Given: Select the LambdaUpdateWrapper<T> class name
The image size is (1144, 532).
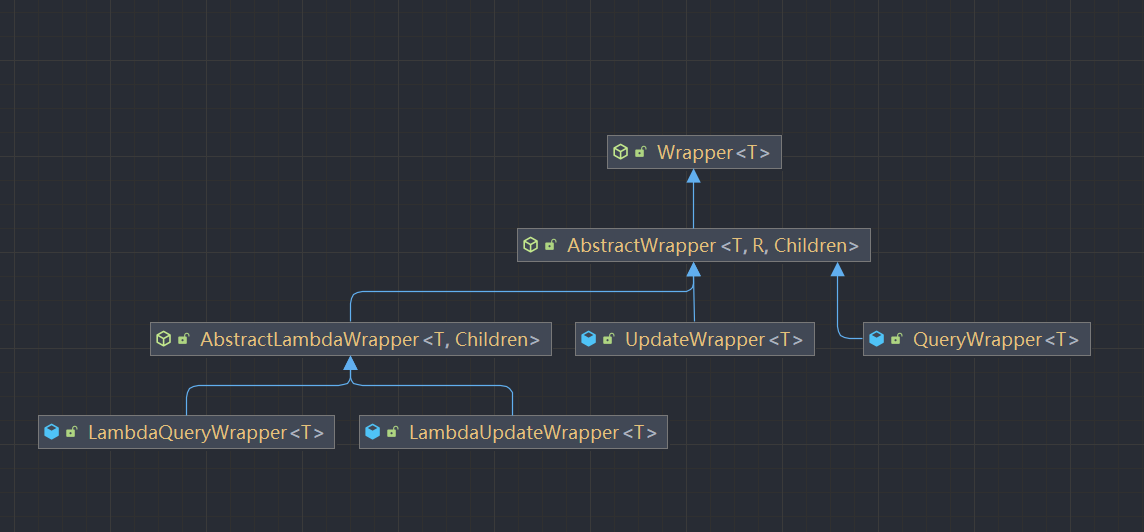Looking at the screenshot, I should point(532,433).
